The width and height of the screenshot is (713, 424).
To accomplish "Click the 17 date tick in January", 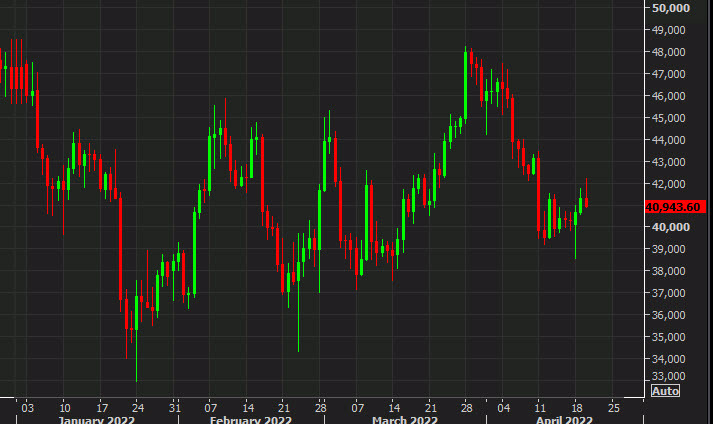I will 101,408.
